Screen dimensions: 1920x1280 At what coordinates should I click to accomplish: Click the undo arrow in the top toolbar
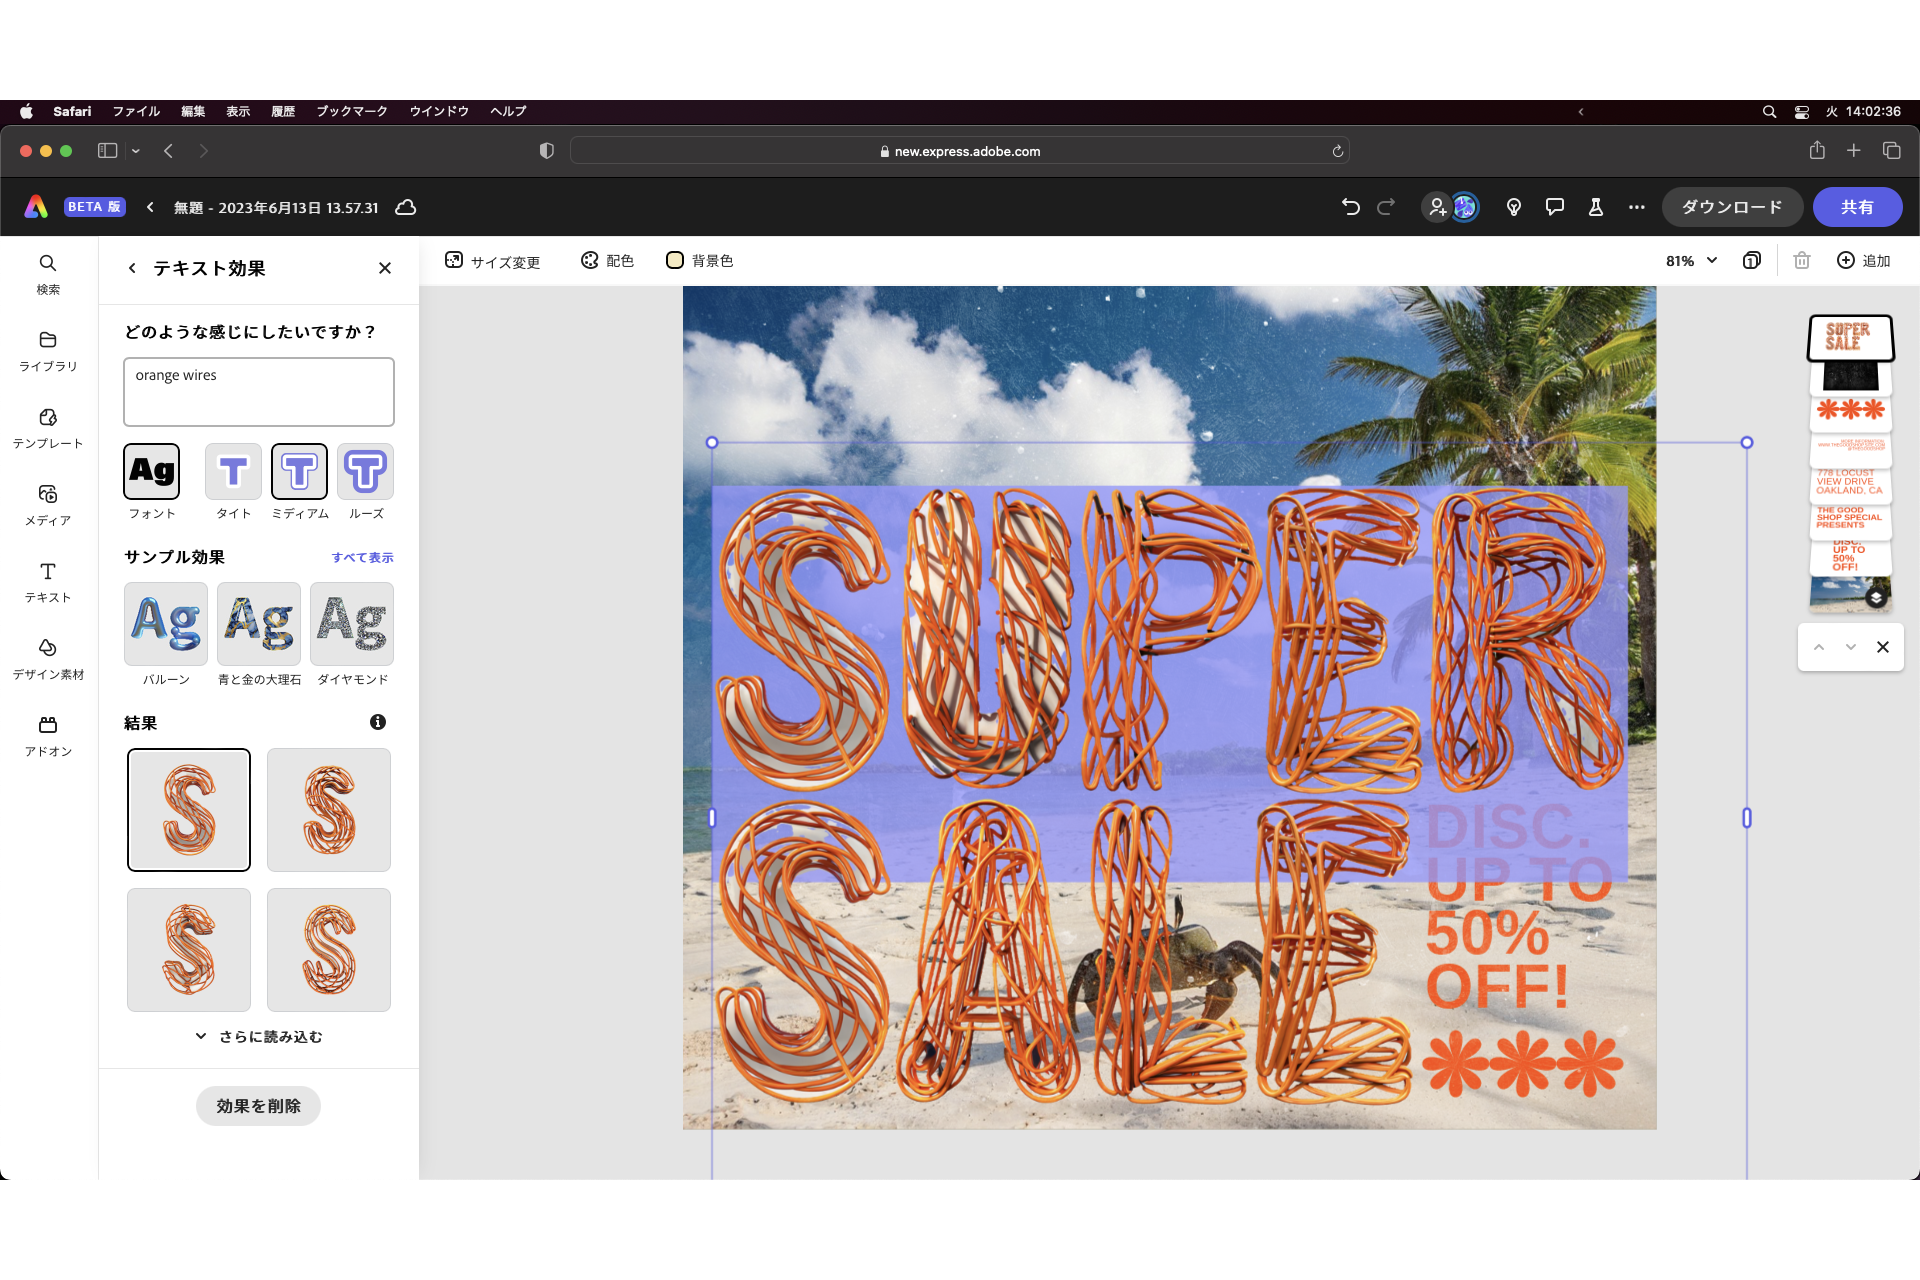[x=1351, y=207]
